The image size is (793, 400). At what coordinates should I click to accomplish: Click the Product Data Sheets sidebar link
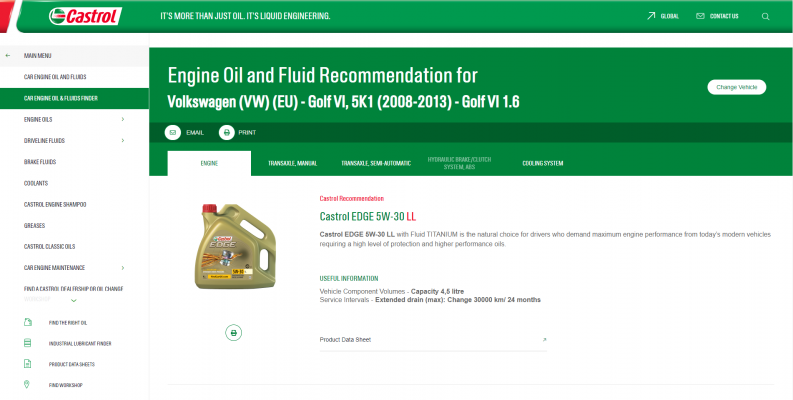pyautogui.click(x=71, y=364)
